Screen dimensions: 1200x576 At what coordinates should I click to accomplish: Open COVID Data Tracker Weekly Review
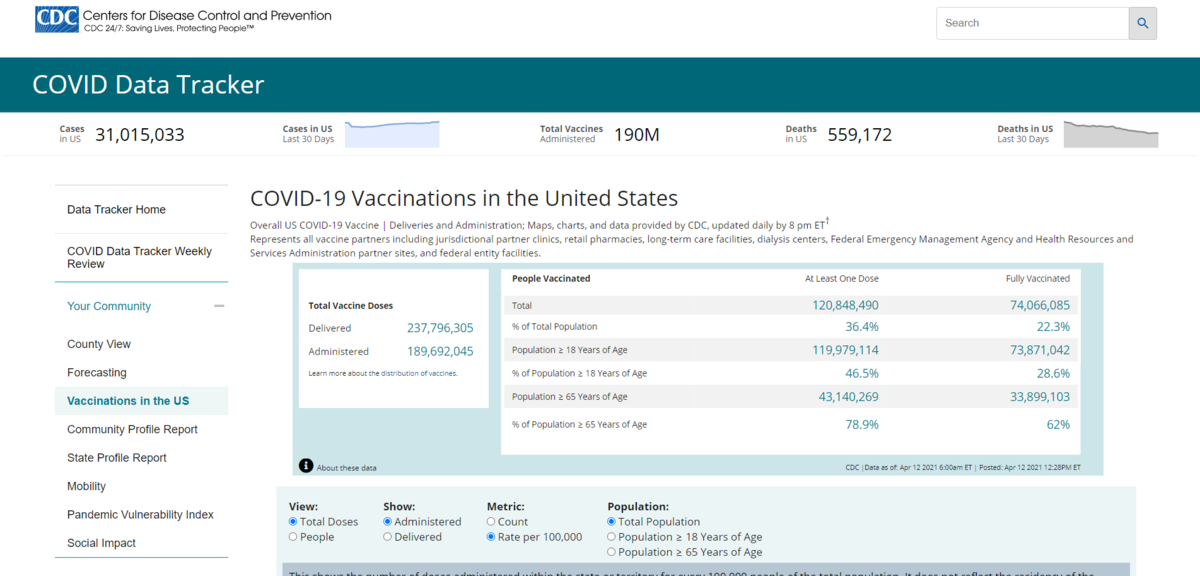coord(139,257)
